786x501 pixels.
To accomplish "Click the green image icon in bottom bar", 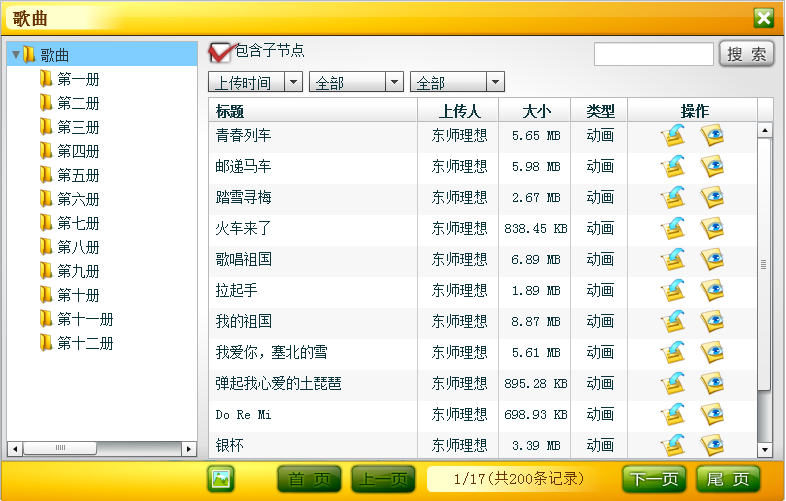I will (x=221, y=479).
